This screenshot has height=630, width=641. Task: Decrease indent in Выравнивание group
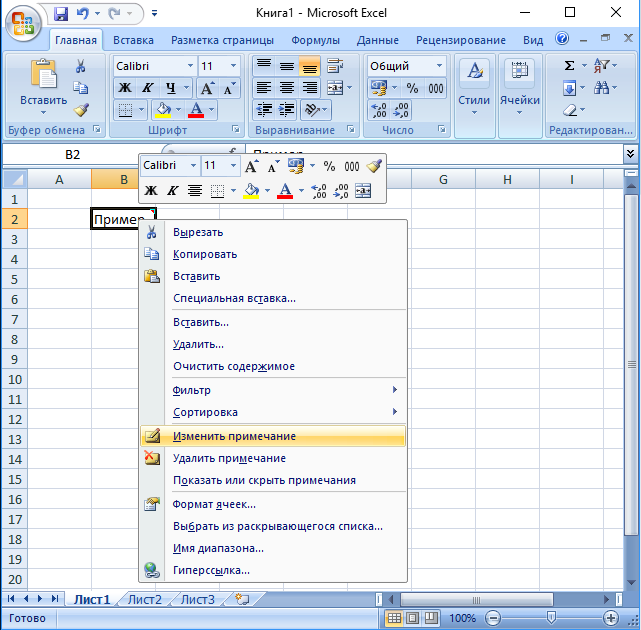(x=264, y=110)
